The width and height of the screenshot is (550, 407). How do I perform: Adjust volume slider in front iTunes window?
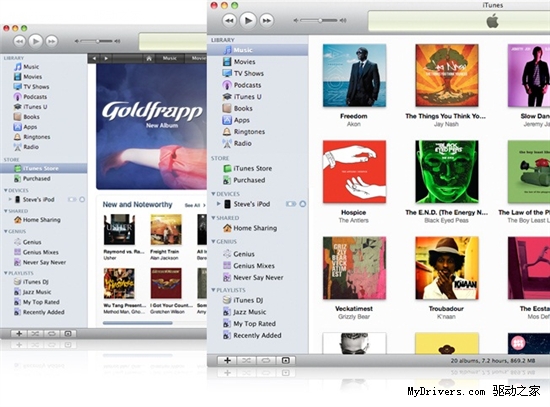pyautogui.click(x=320, y=20)
